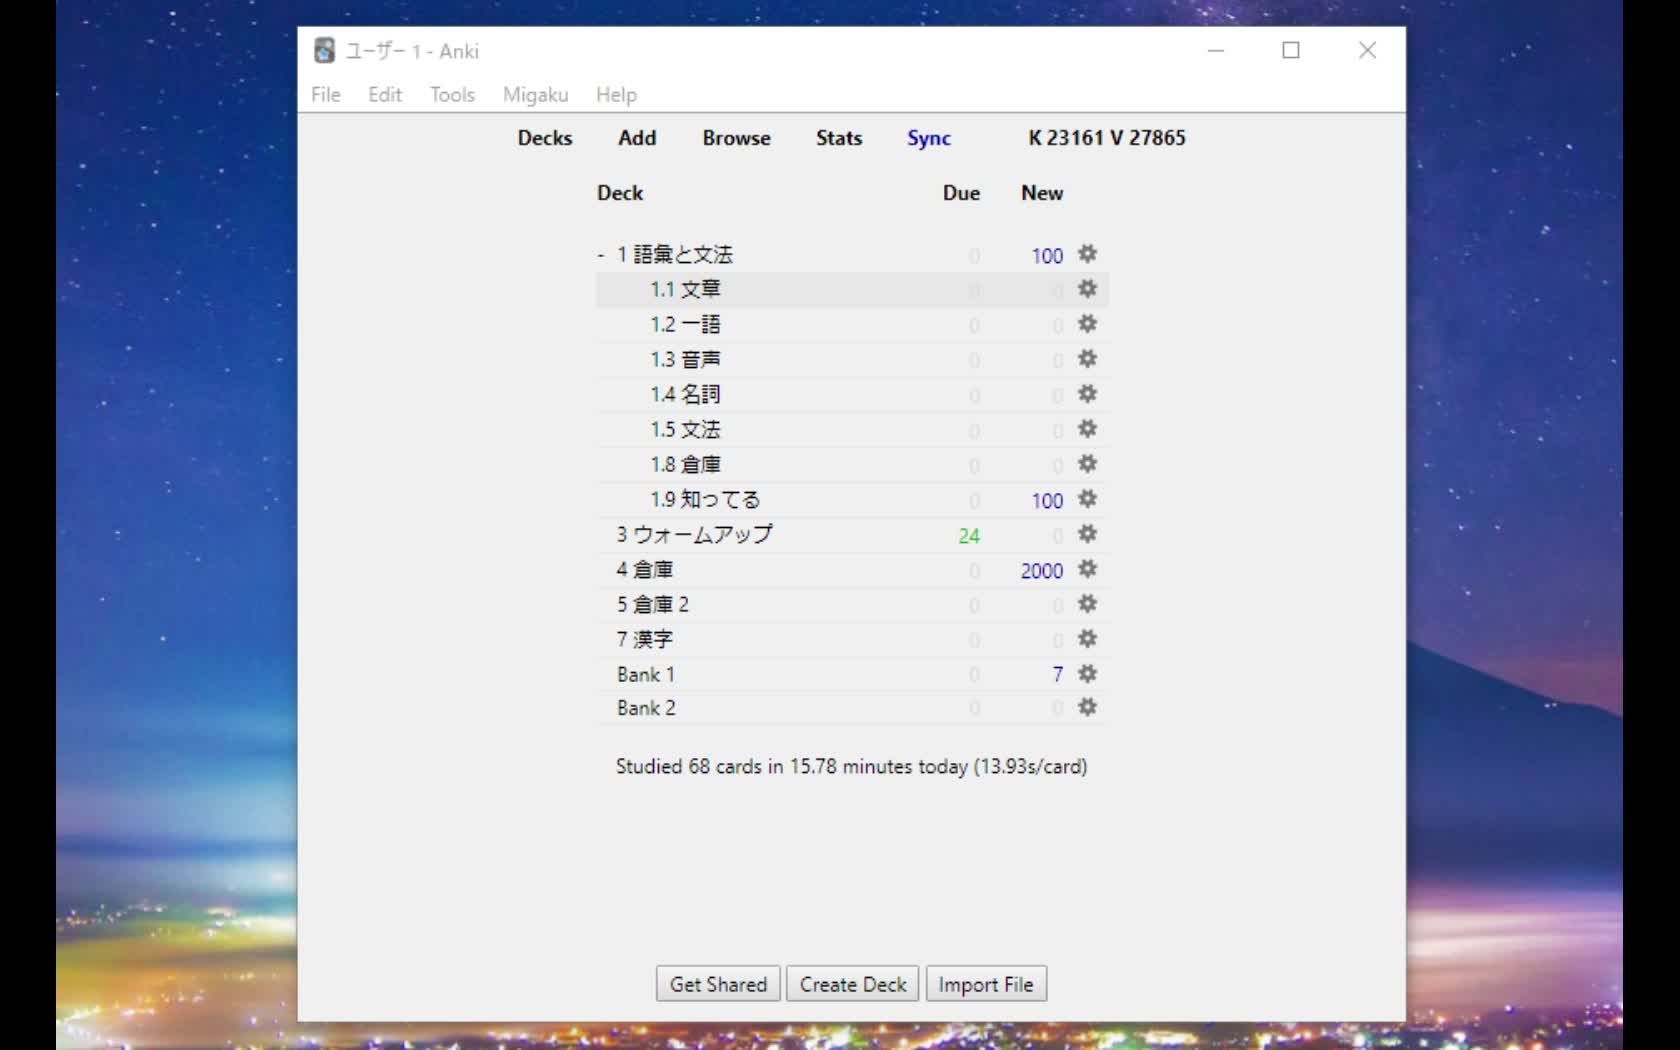The height and width of the screenshot is (1050, 1680).
Task: Select the 1.9 知ってる subdeck
Action: point(706,499)
